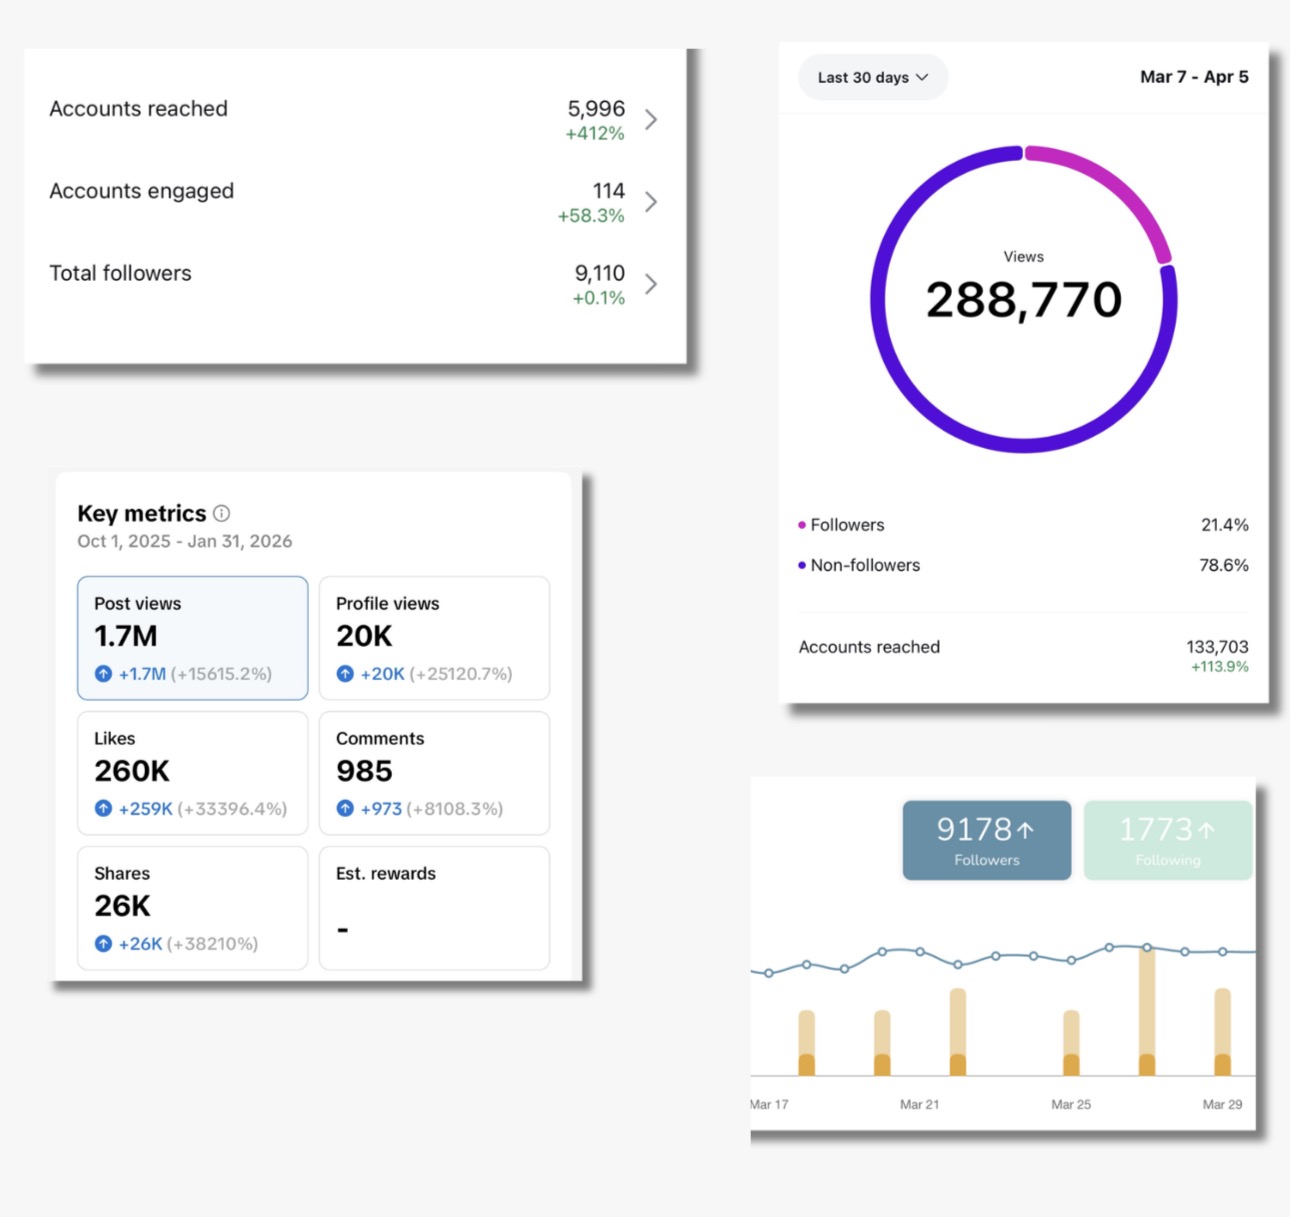
Task: Click the up arrow icon in Comments card
Action: click(345, 809)
